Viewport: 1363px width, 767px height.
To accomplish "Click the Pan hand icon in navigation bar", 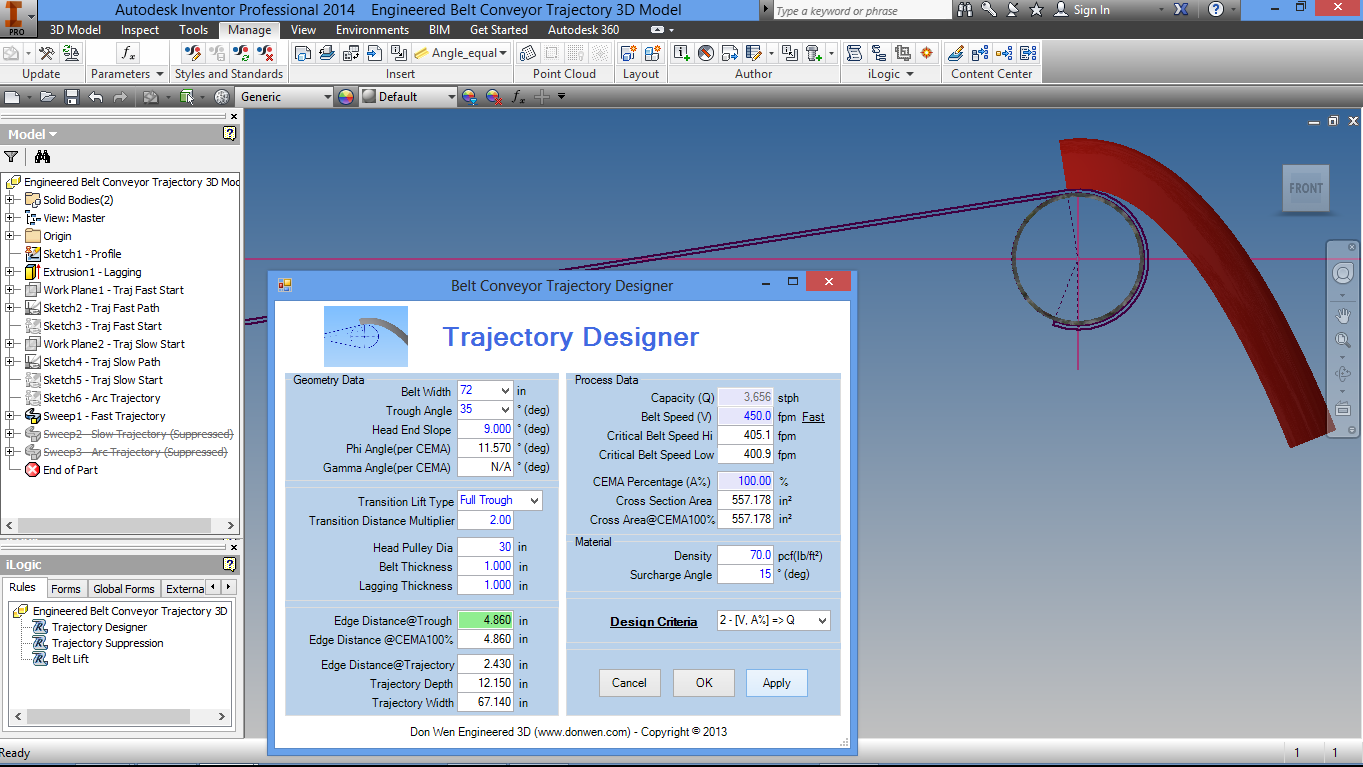I will (x=1343, y=314).
